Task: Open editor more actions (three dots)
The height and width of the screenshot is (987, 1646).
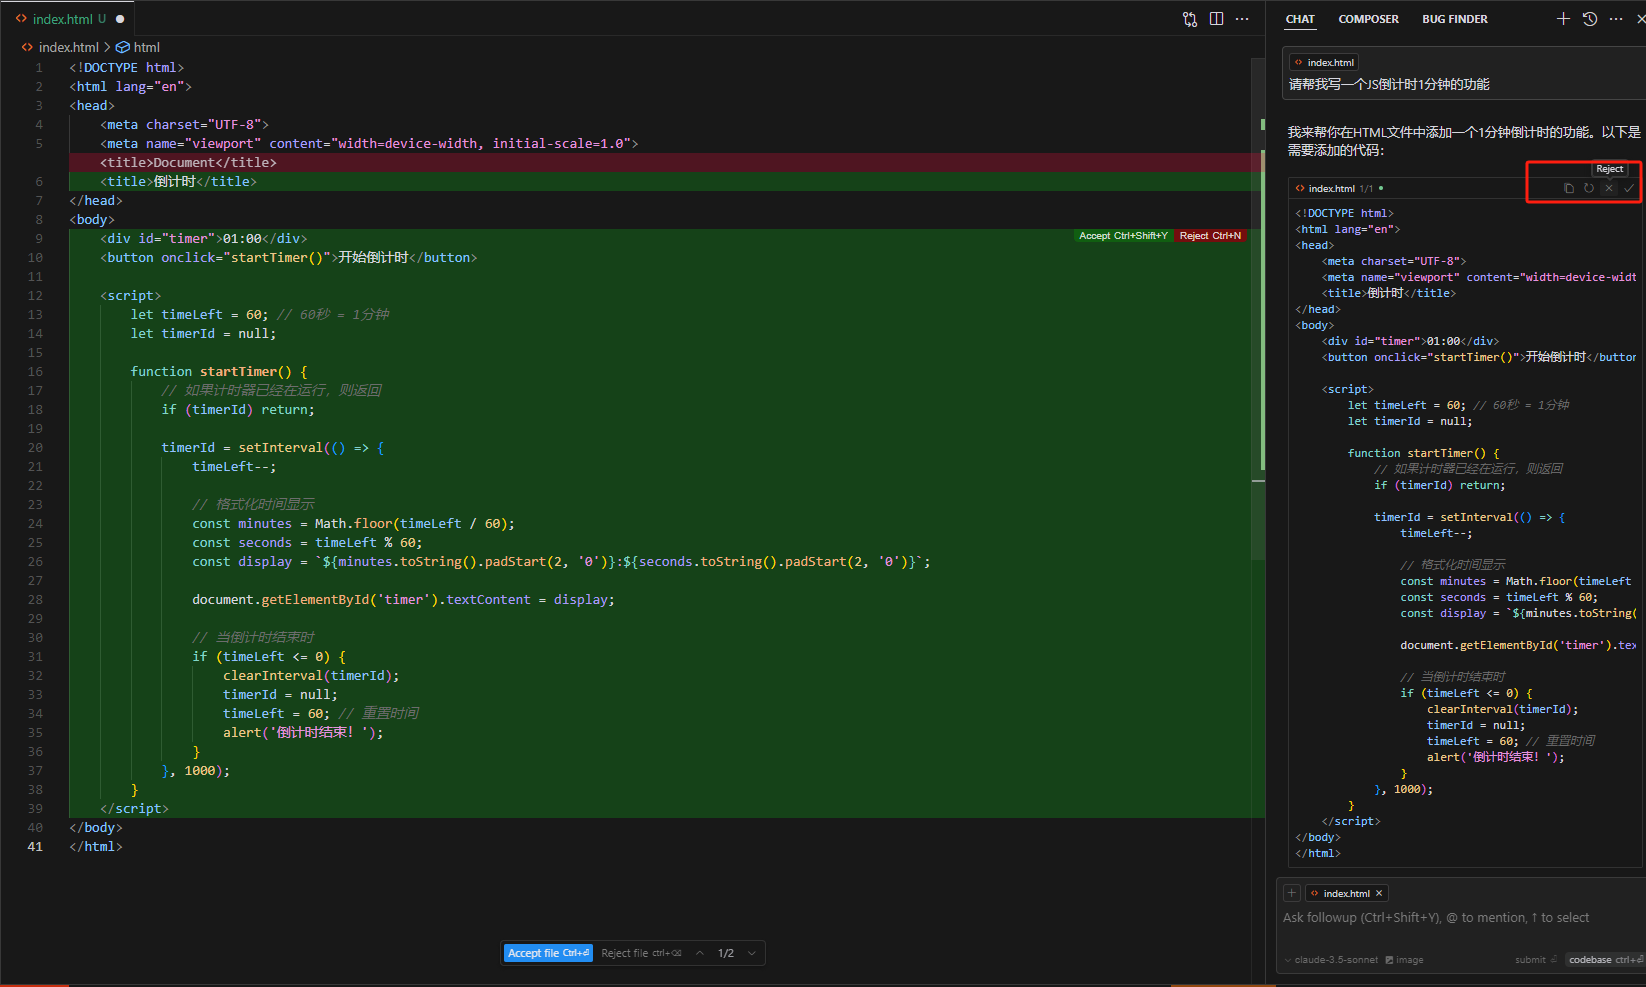Action: (1242, 19)
